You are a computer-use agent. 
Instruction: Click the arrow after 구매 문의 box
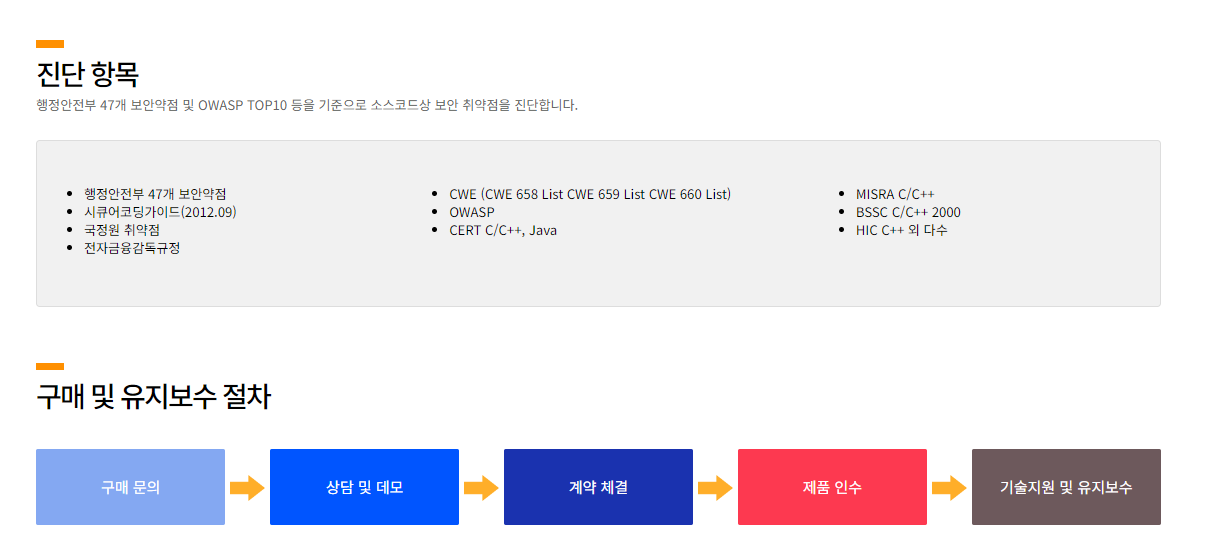pyautogui.click(x=247, y=488)
